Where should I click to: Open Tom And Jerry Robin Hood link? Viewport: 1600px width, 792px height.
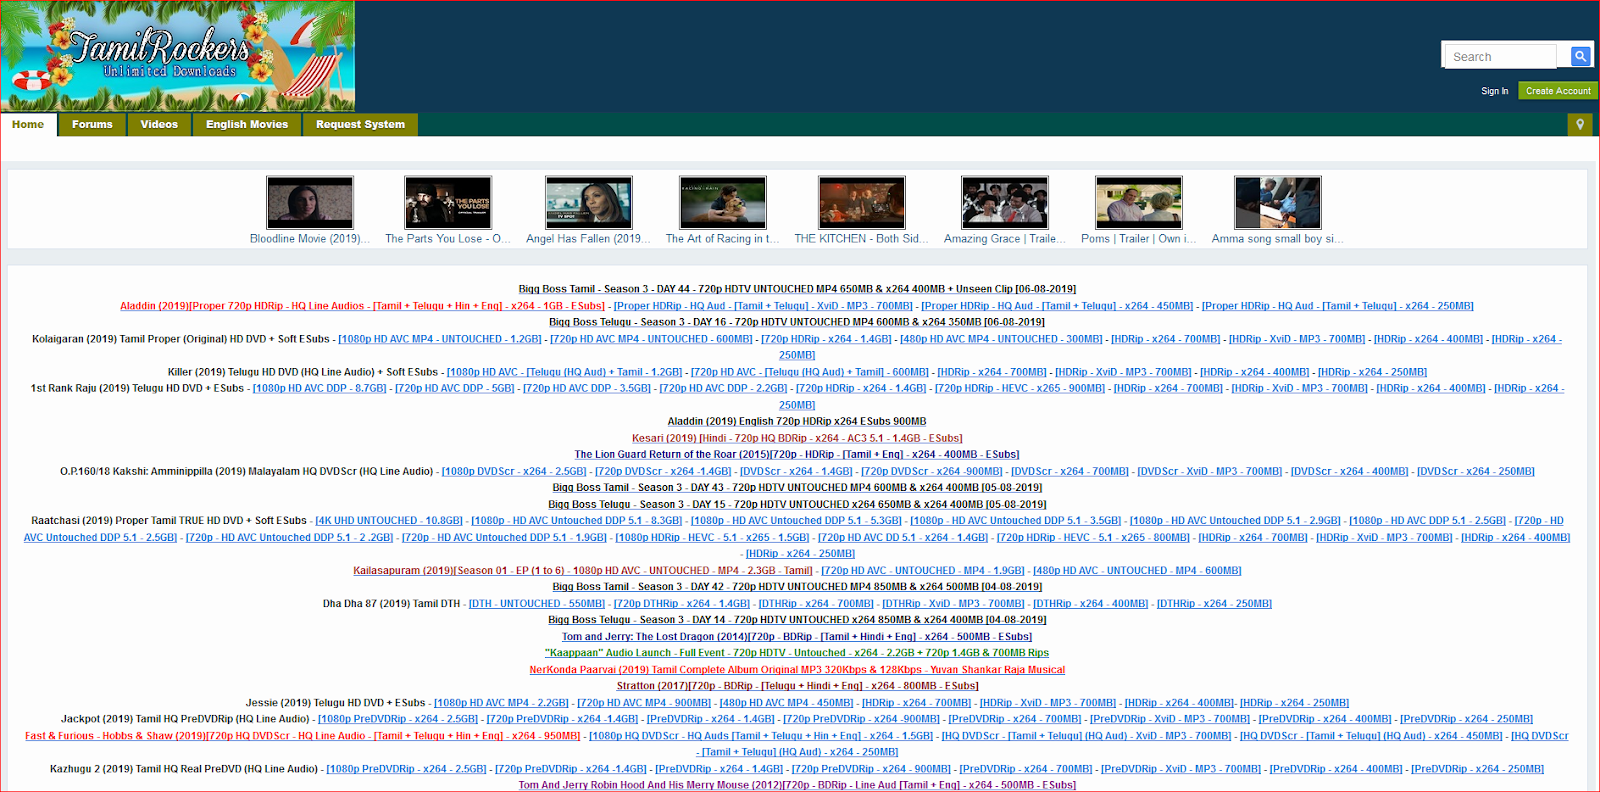797,785
